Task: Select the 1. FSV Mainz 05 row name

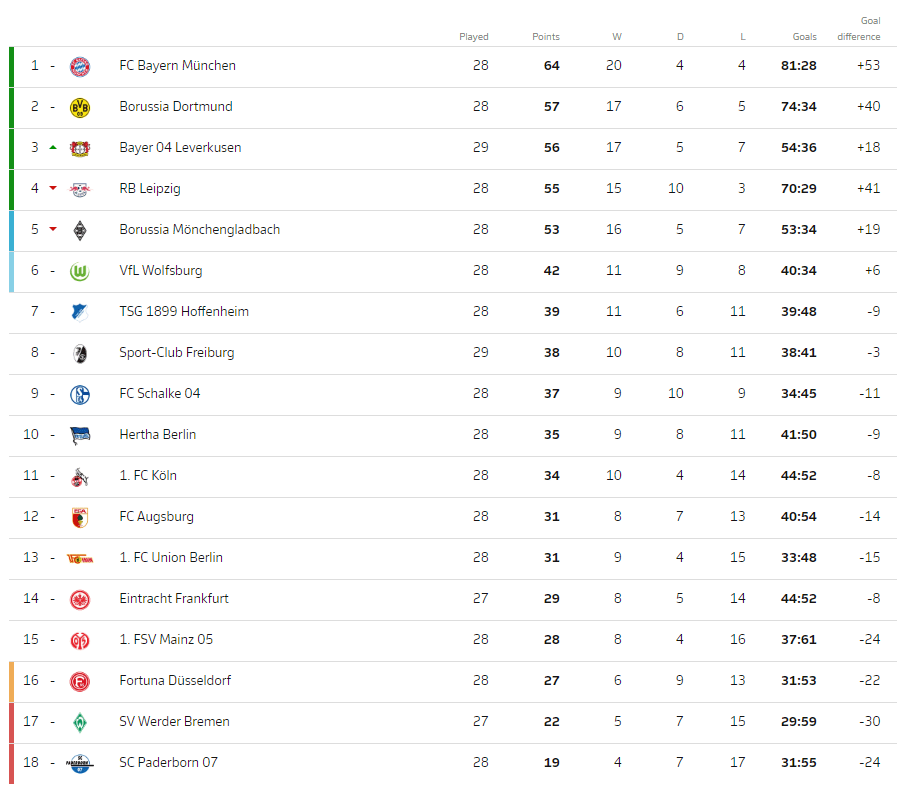Action: [x=166, y=640]
